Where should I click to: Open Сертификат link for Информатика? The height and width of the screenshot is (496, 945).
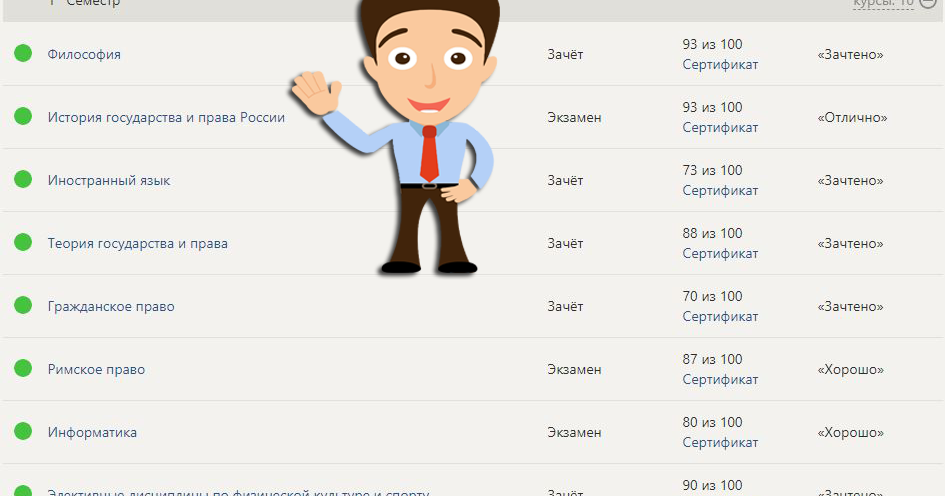pos(720,442)
